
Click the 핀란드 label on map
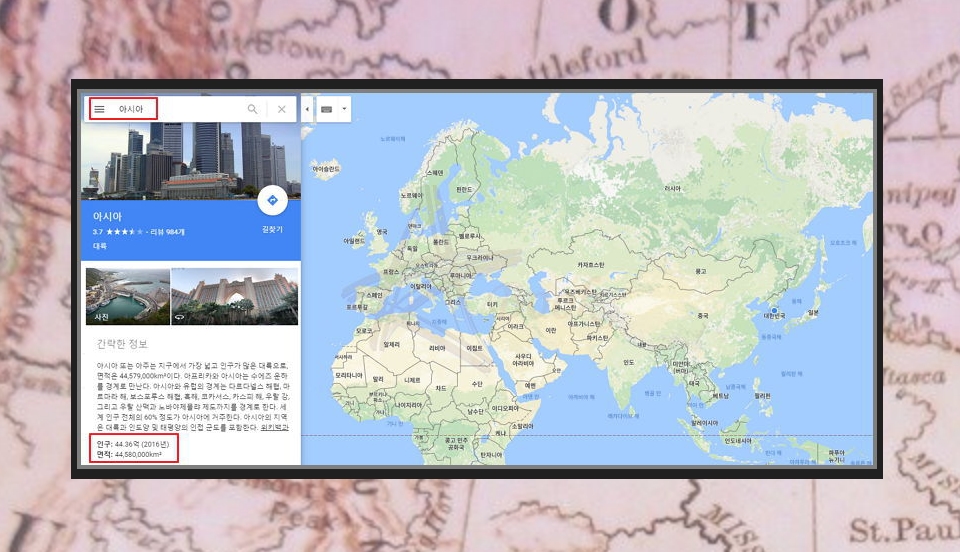[x=464, y=190]
